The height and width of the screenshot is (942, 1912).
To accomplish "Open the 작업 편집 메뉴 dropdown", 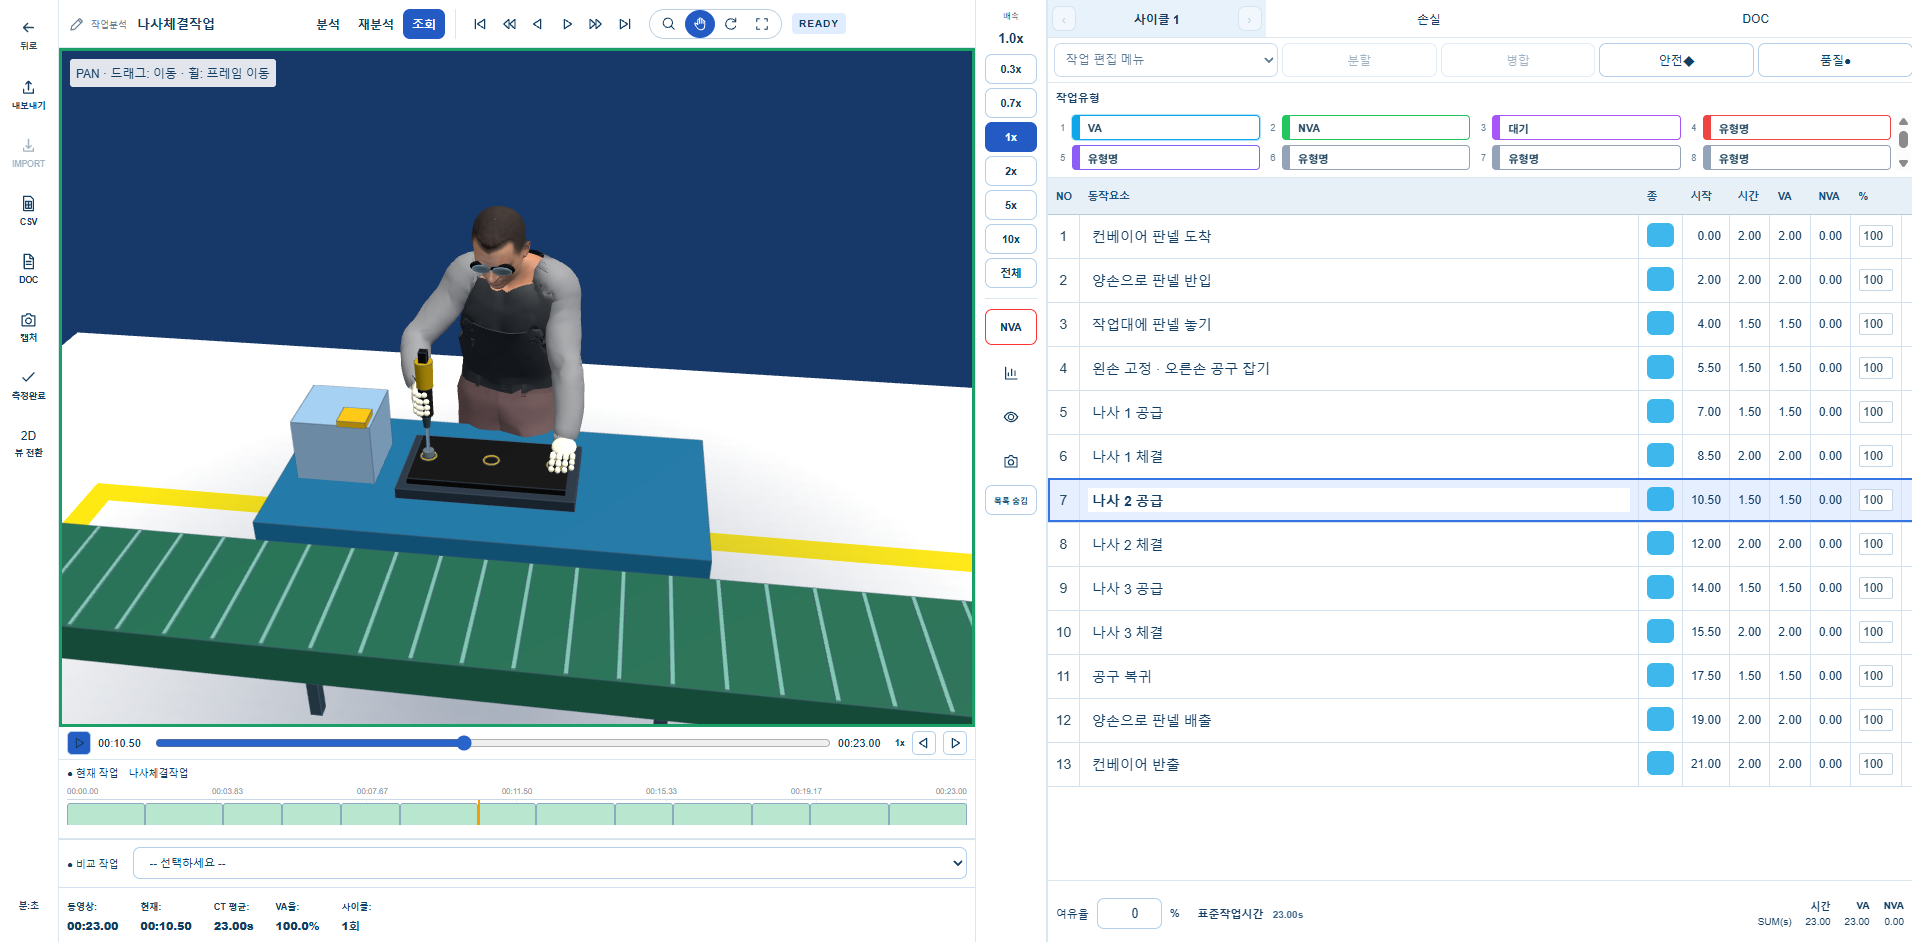I will [x=1166, y=60].
